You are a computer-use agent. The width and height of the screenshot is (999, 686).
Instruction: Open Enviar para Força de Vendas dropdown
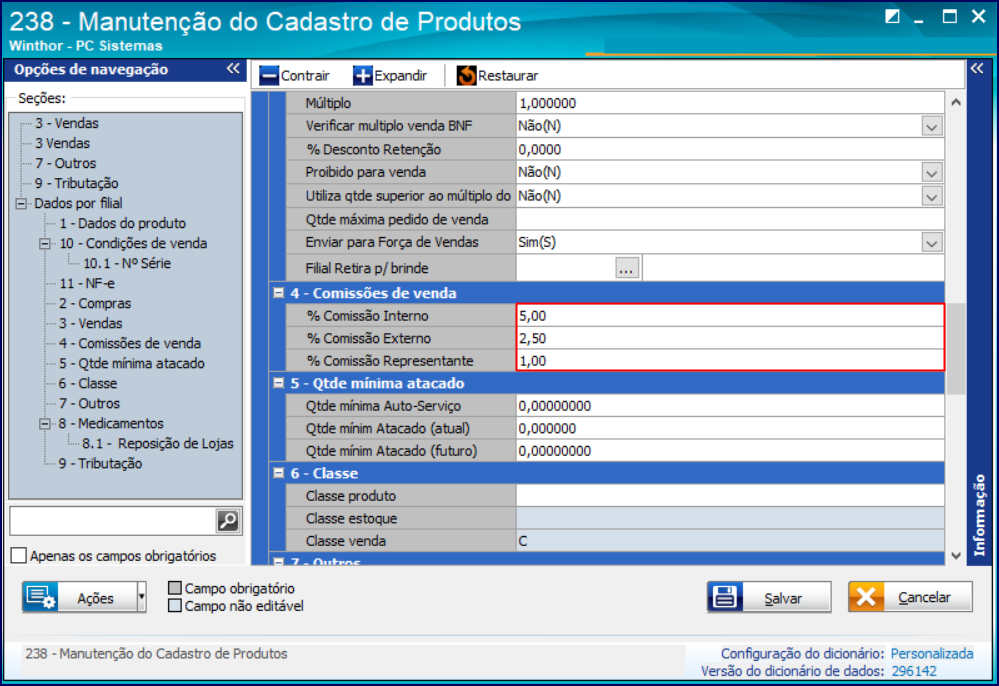coord(931,243)
